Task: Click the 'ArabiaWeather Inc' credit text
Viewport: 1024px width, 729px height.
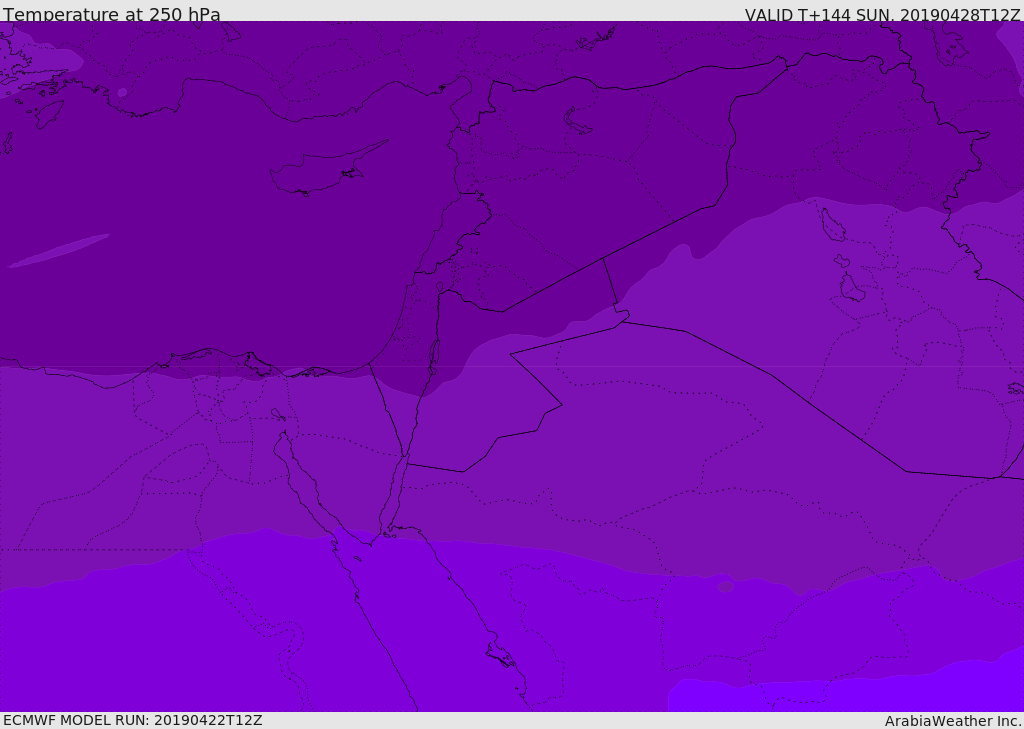Action: [952, 721]
